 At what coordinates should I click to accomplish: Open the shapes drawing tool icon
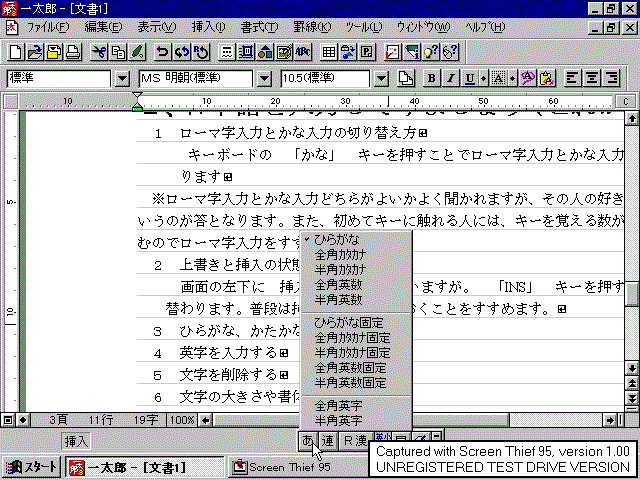tap(265, 52)
